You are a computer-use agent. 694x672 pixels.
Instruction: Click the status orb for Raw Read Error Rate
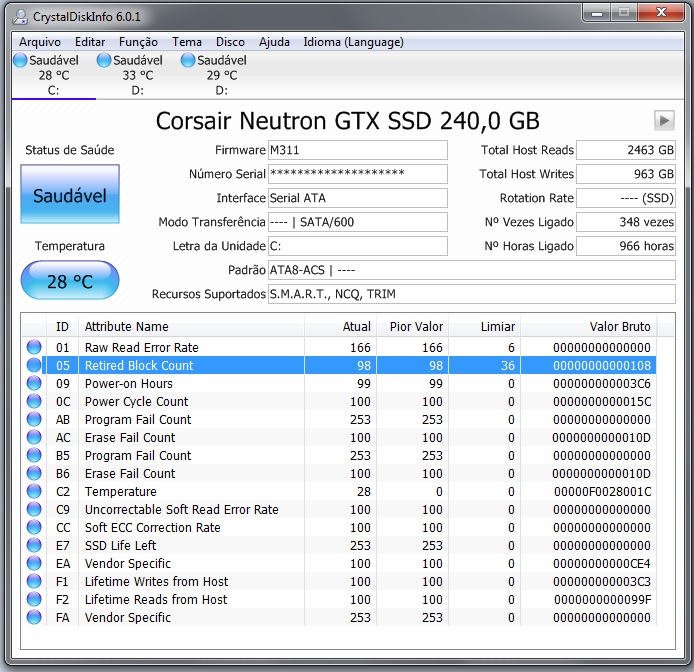[34, 347]
